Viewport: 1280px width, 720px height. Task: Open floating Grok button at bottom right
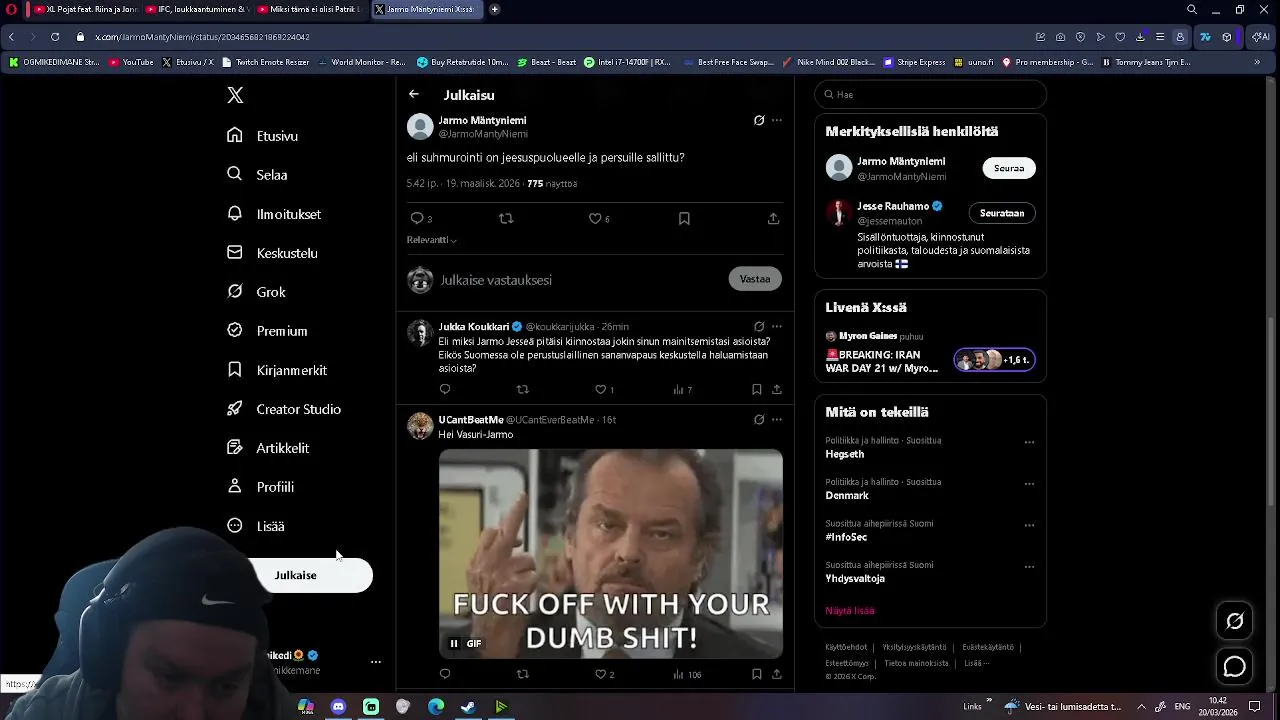(x=1235, y=621)
